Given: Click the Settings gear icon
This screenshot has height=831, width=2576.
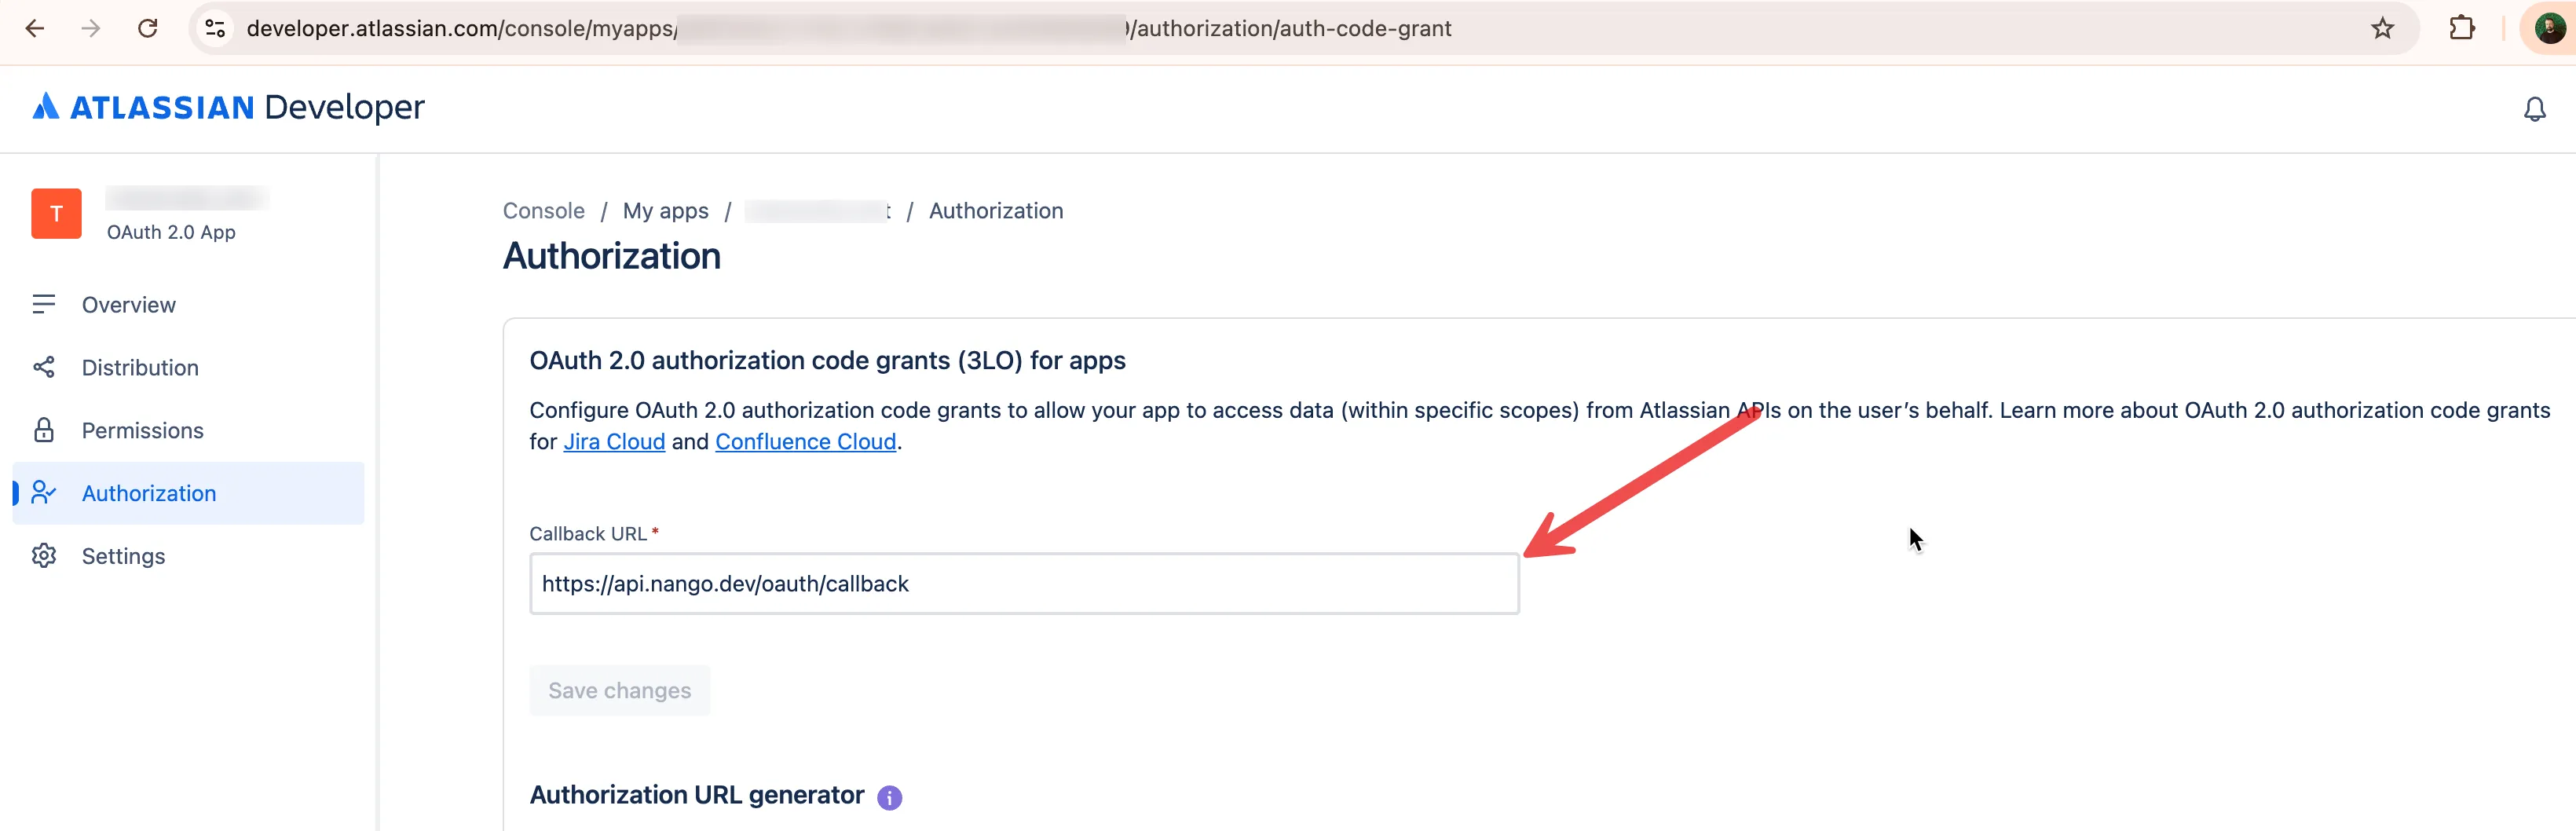Looking at the screenshot, I should tap(43, 556).
